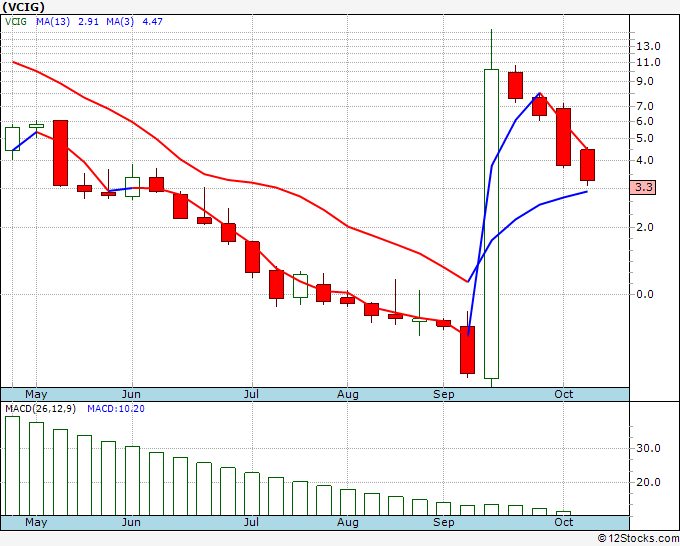Click May on the price chart axis

(36, 394)
